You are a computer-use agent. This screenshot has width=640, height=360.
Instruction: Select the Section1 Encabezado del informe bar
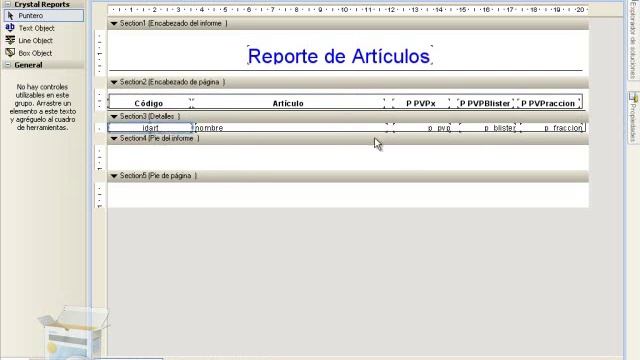point(348,24)
